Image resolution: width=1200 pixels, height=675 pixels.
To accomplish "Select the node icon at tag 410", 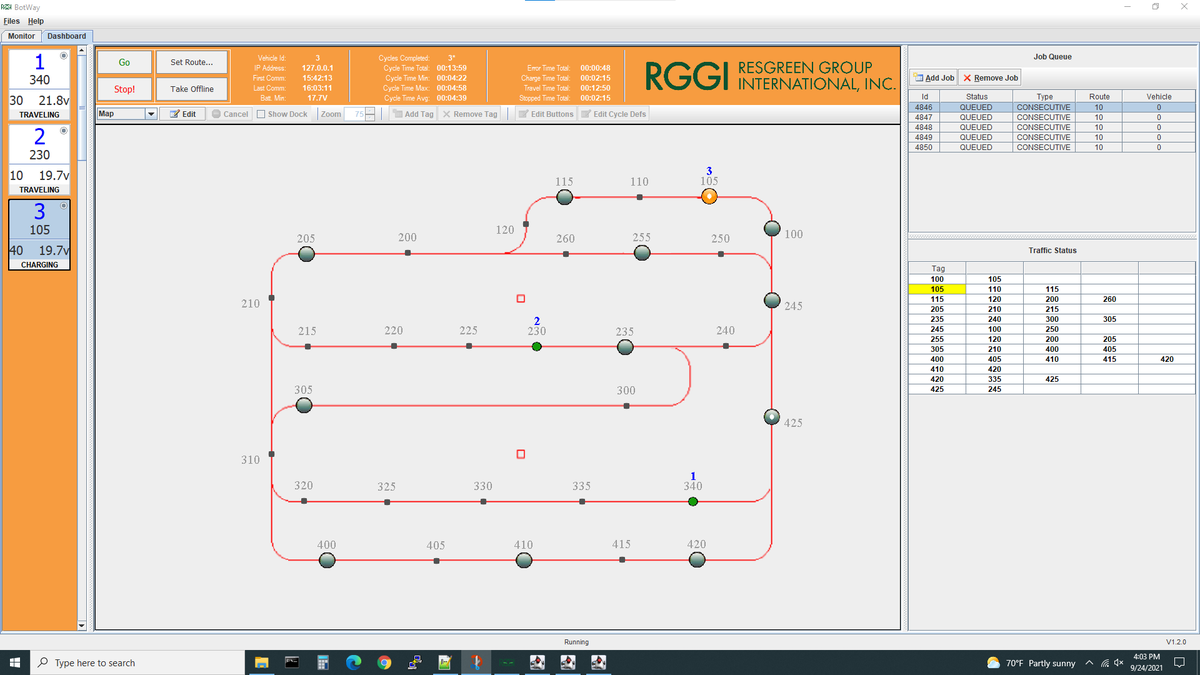I will 524,560.
